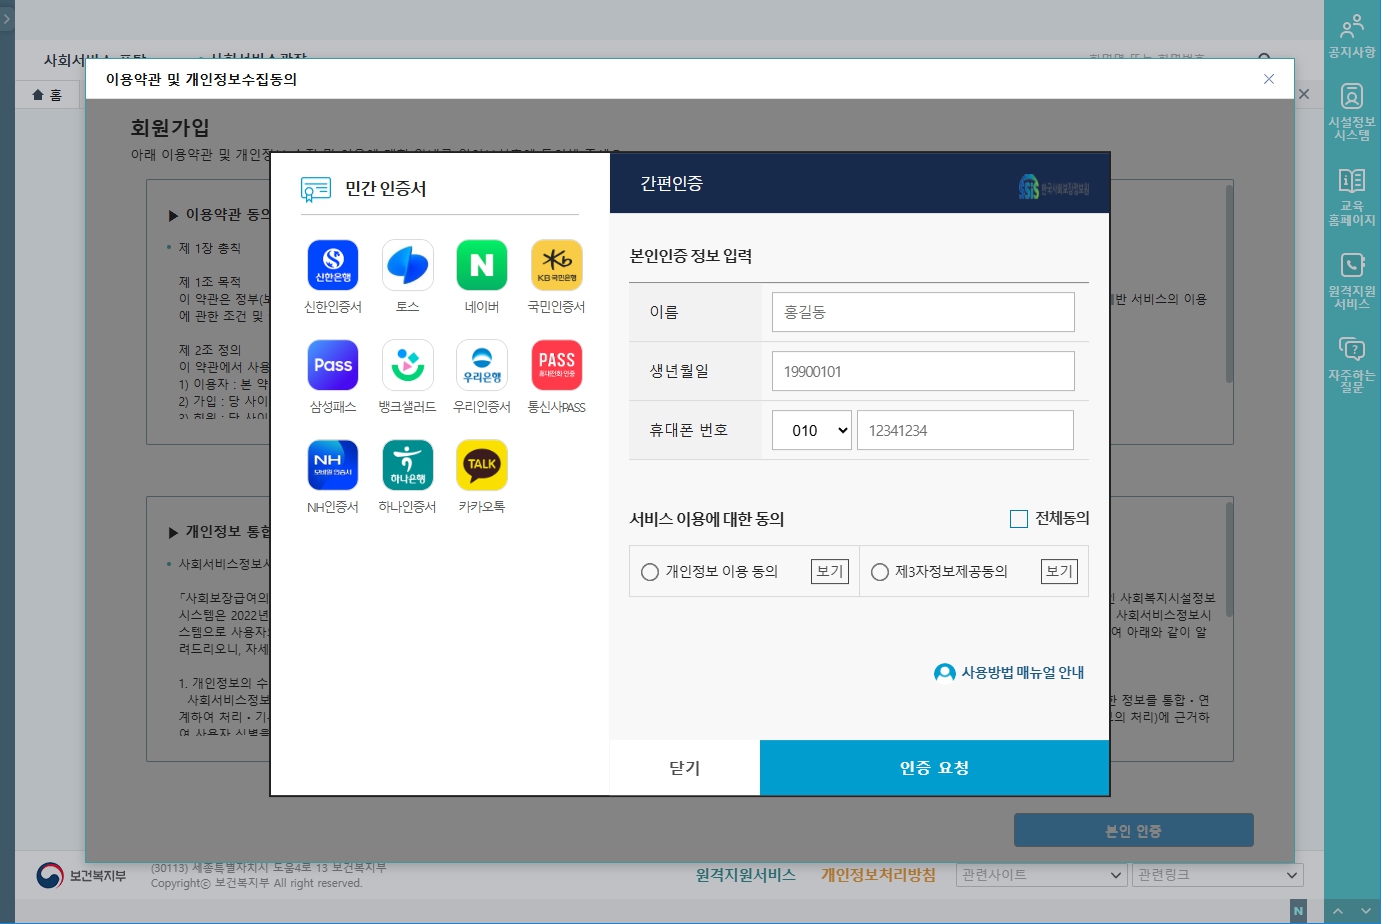The image size is (1381, 924).
Task: Open 원격지원서비스 footer link
Action: click(746, 875)
